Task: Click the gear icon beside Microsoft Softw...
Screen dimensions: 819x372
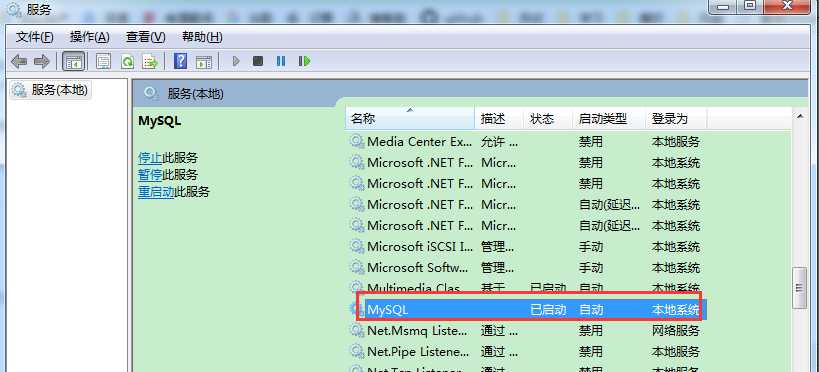Action: point(357,268)
